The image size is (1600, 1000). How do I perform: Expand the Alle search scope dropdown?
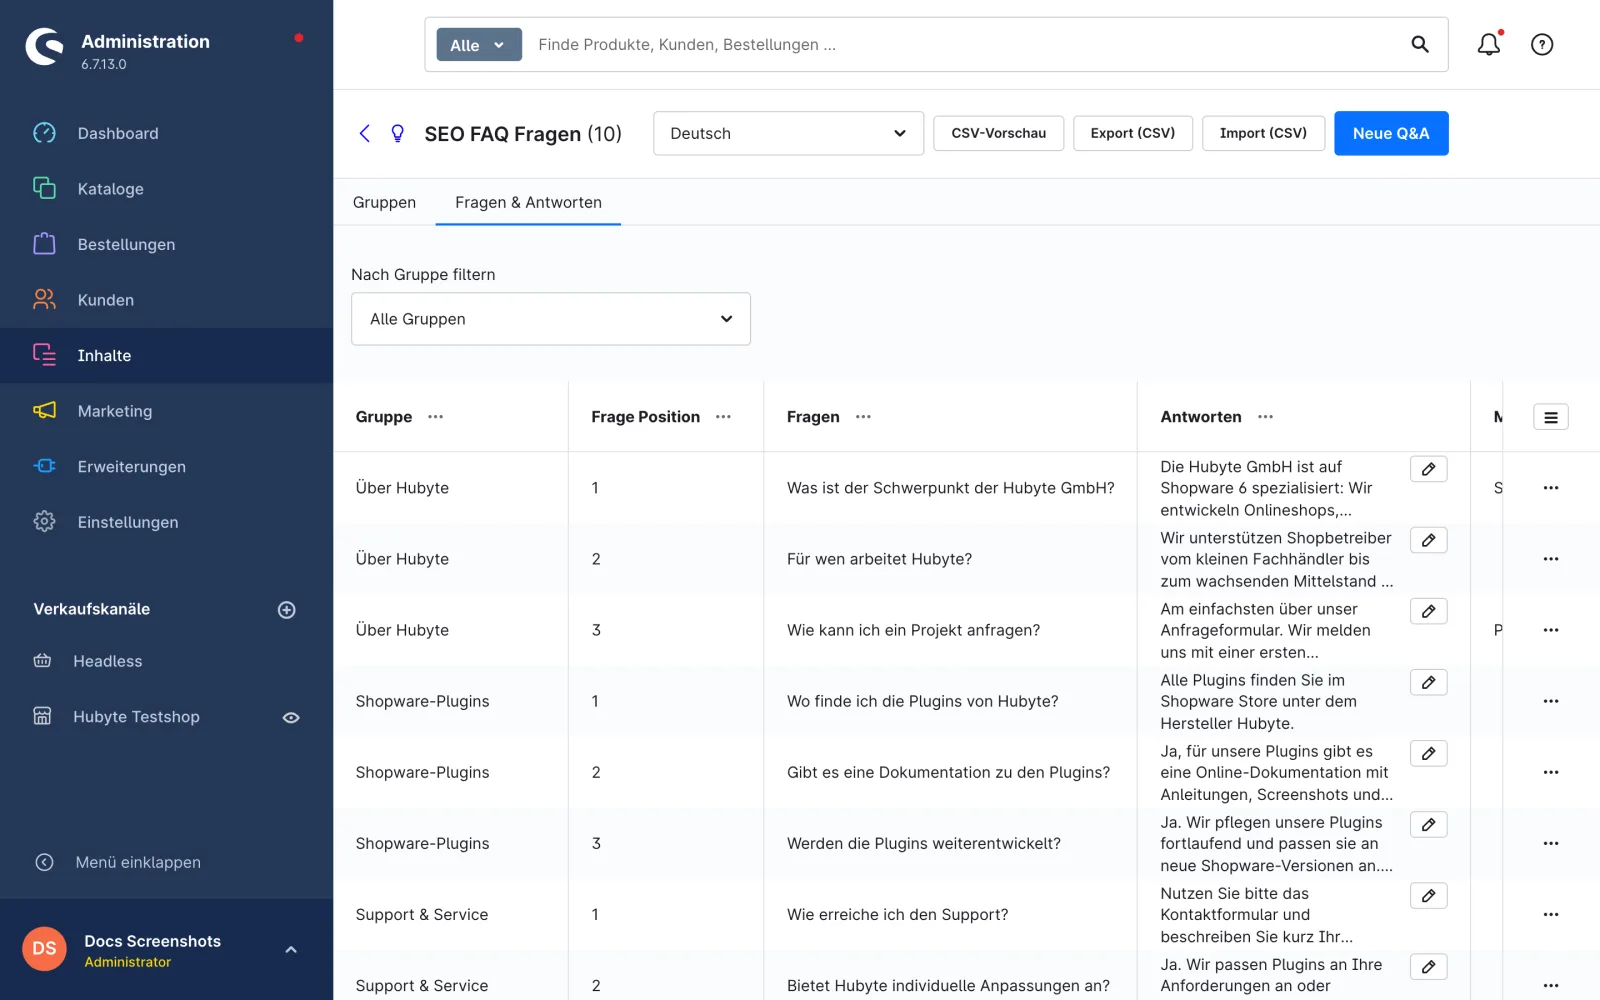pos(479,45)
